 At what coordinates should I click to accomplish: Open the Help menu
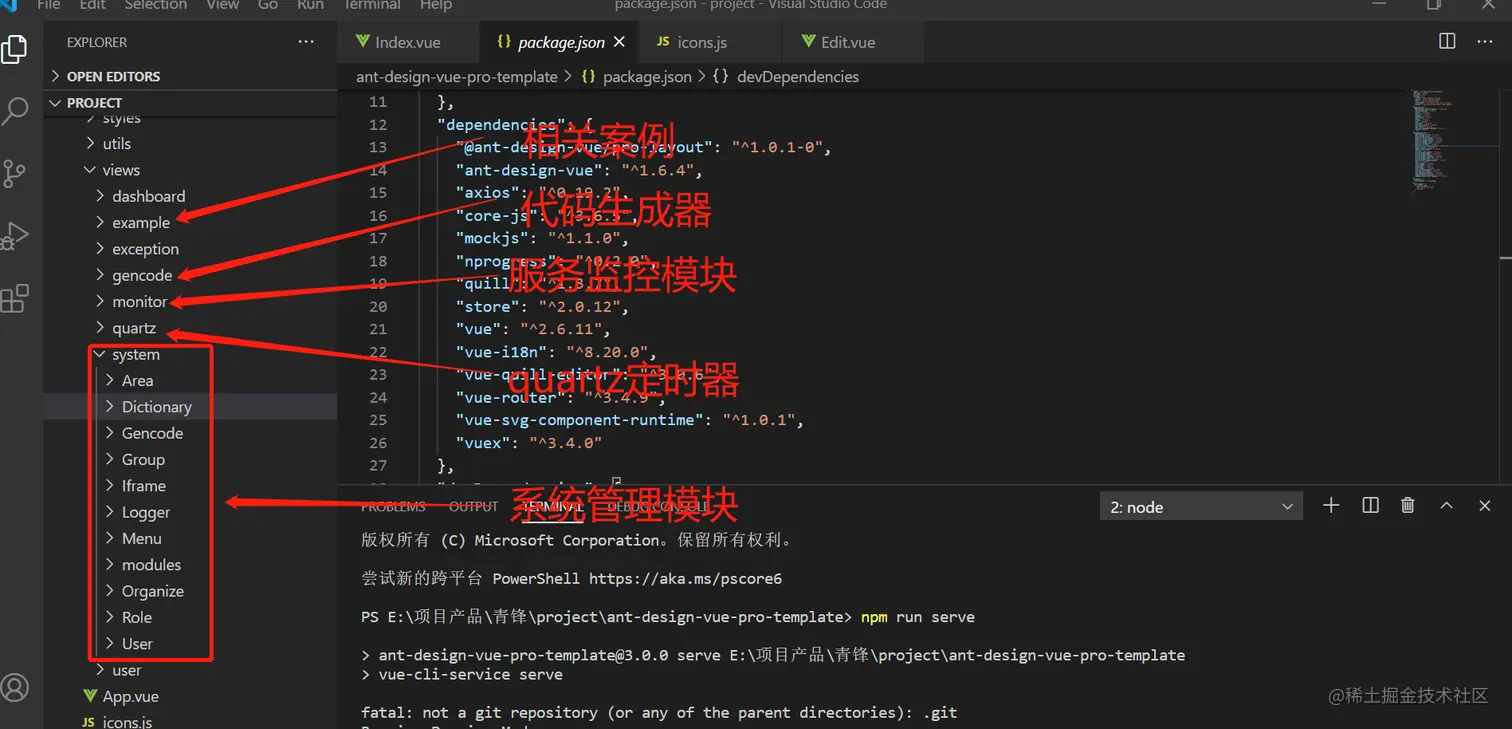coord(436,5)
